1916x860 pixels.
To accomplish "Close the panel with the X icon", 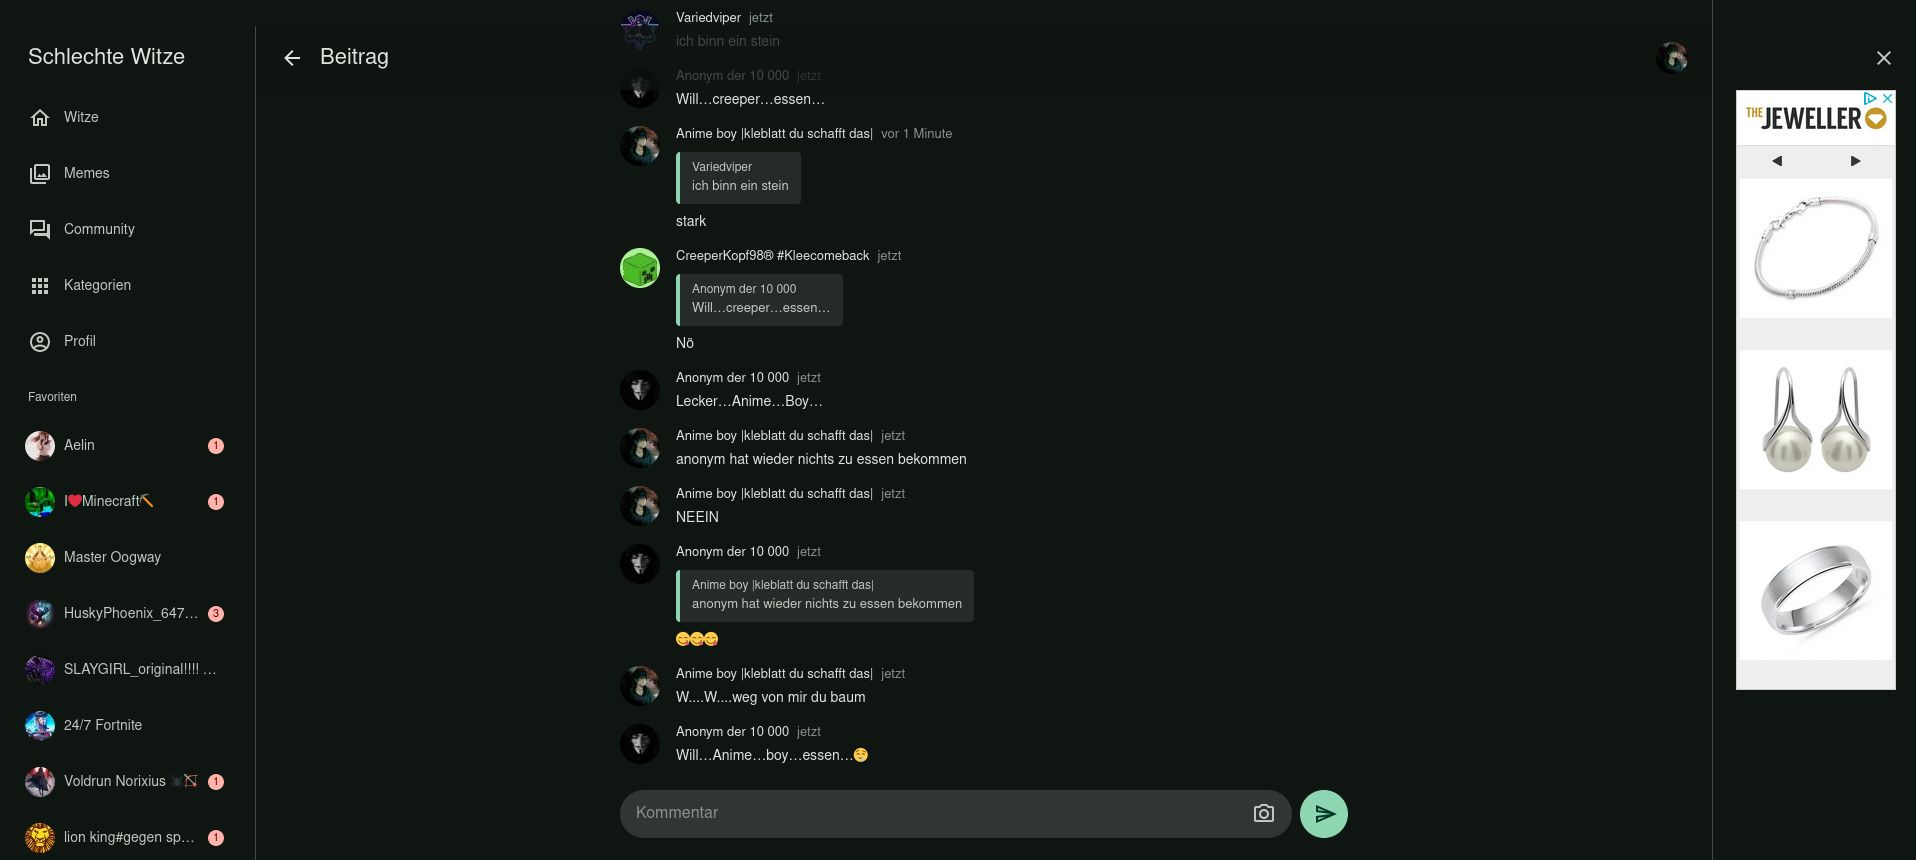I will tap(1883, 58).
